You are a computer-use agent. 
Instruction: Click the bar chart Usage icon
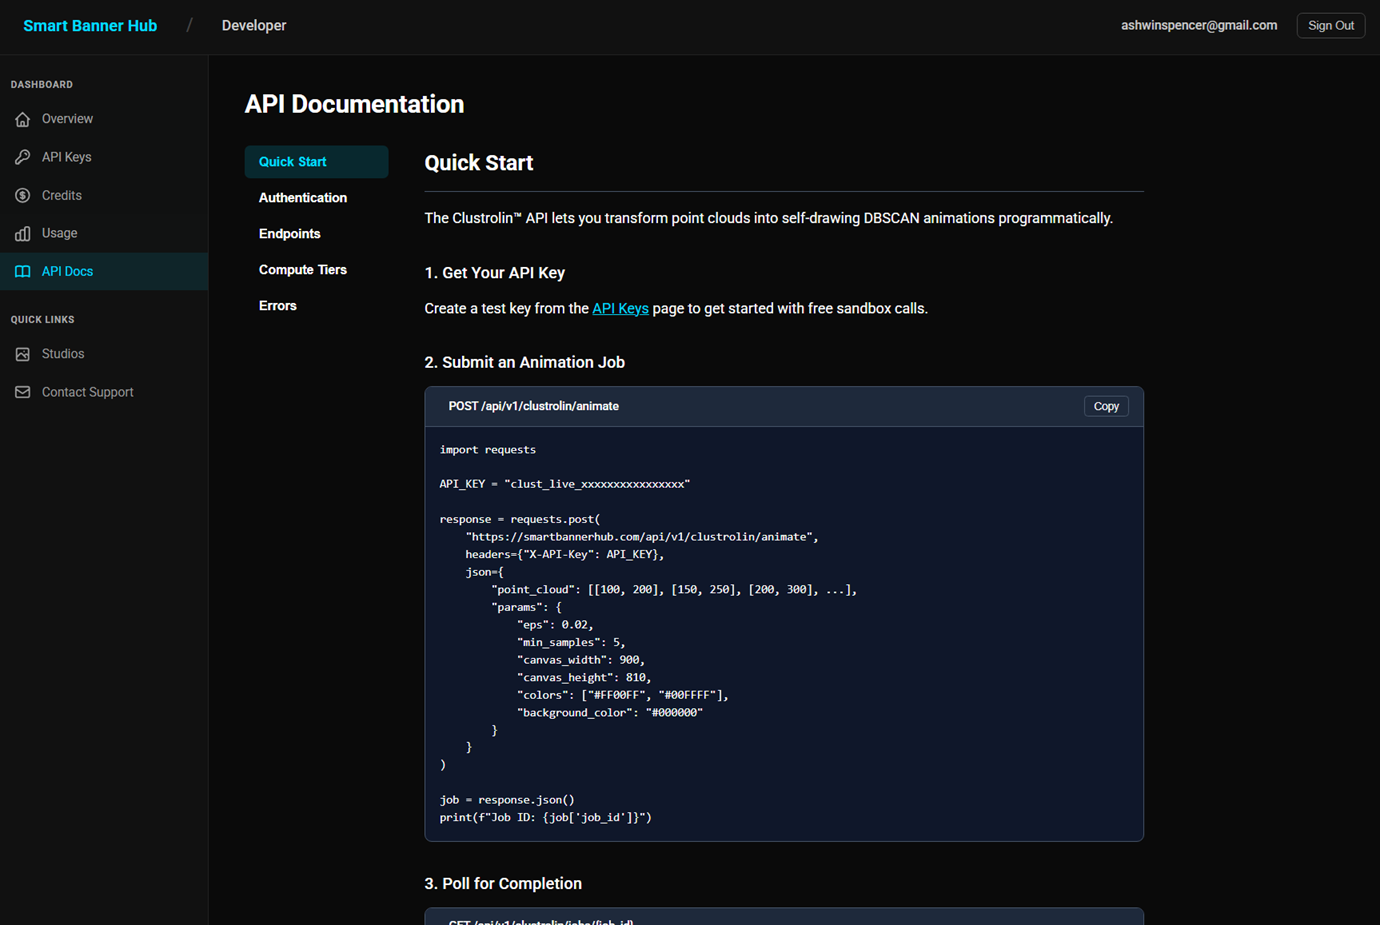pyautogui.click(x=22, y=233)
